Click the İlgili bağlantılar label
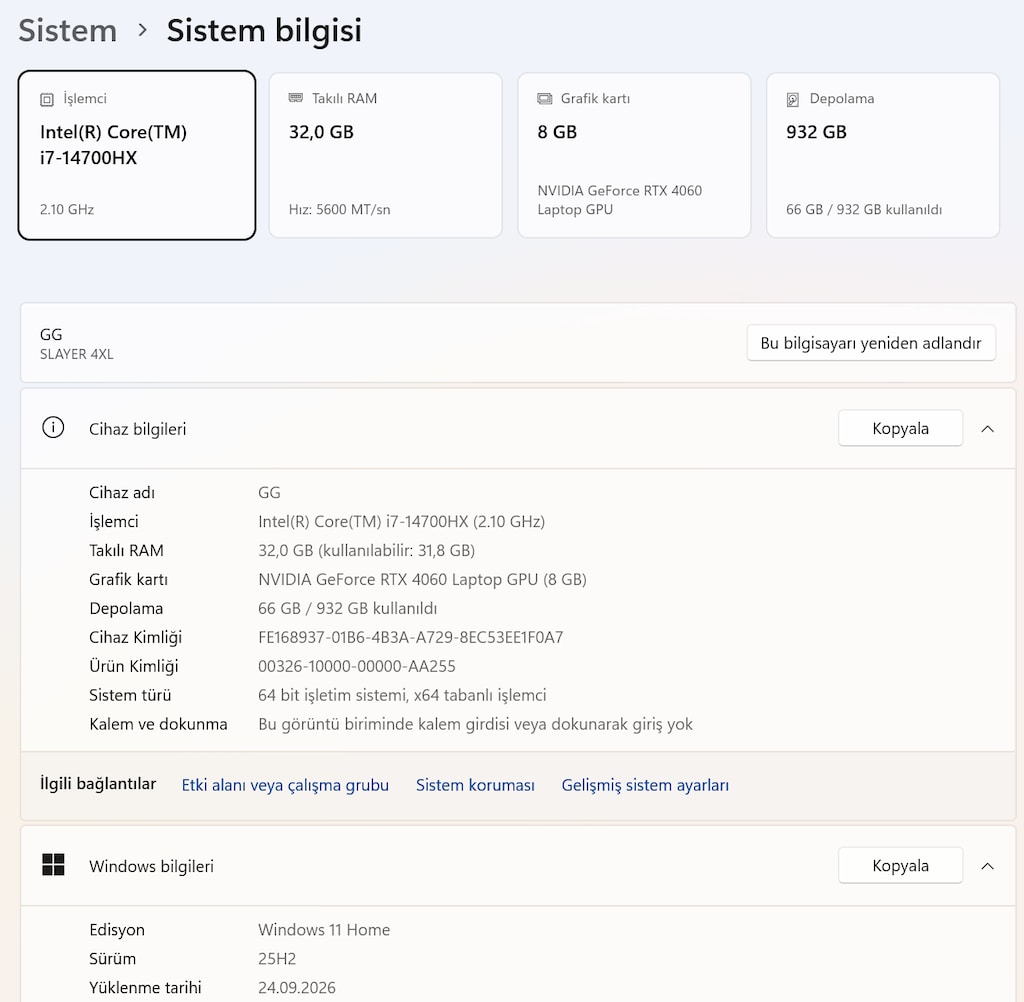The image size is (1024, 1002). pos(98,784)
